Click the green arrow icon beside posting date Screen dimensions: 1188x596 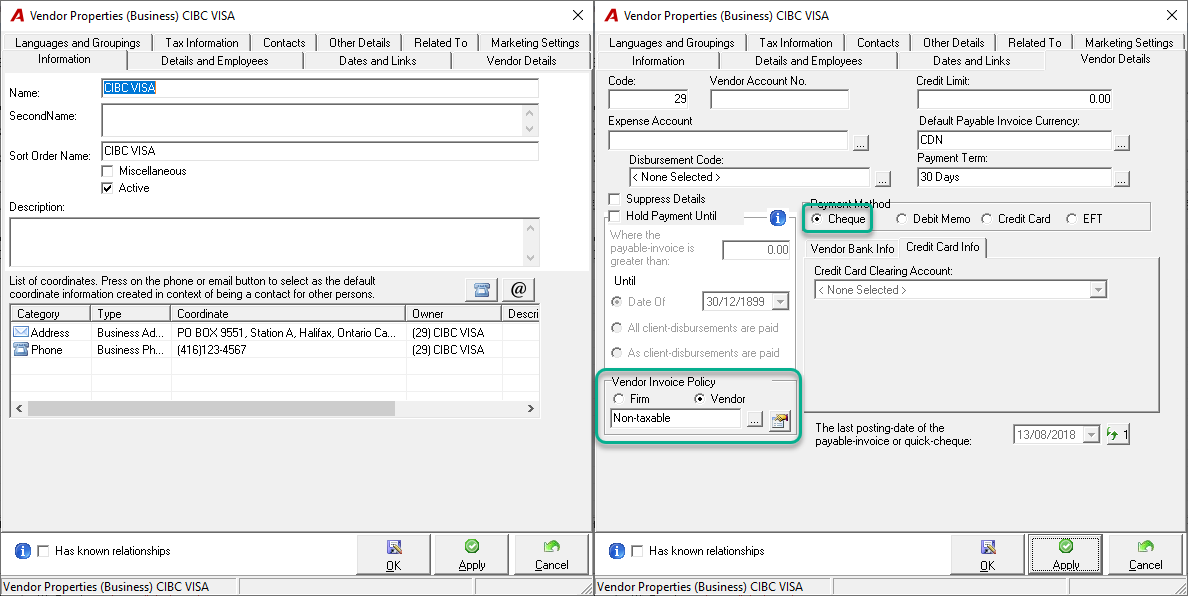click(x=1118, y=434)
